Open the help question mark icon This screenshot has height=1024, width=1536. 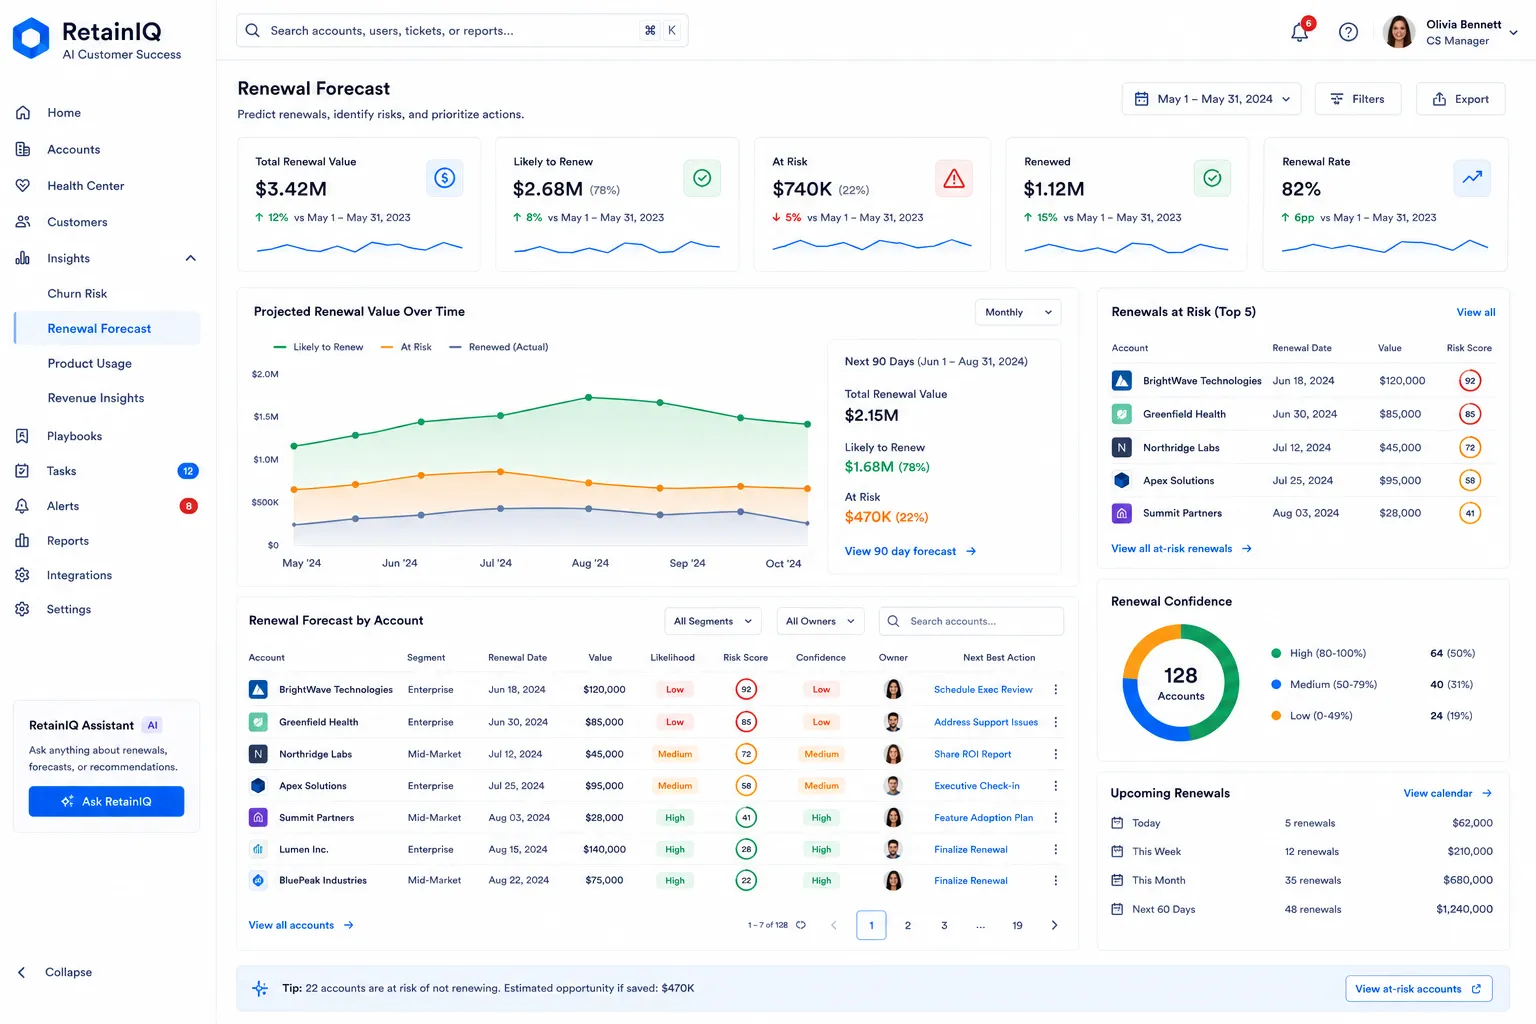pyautogui.click(x=1348, y=32)
